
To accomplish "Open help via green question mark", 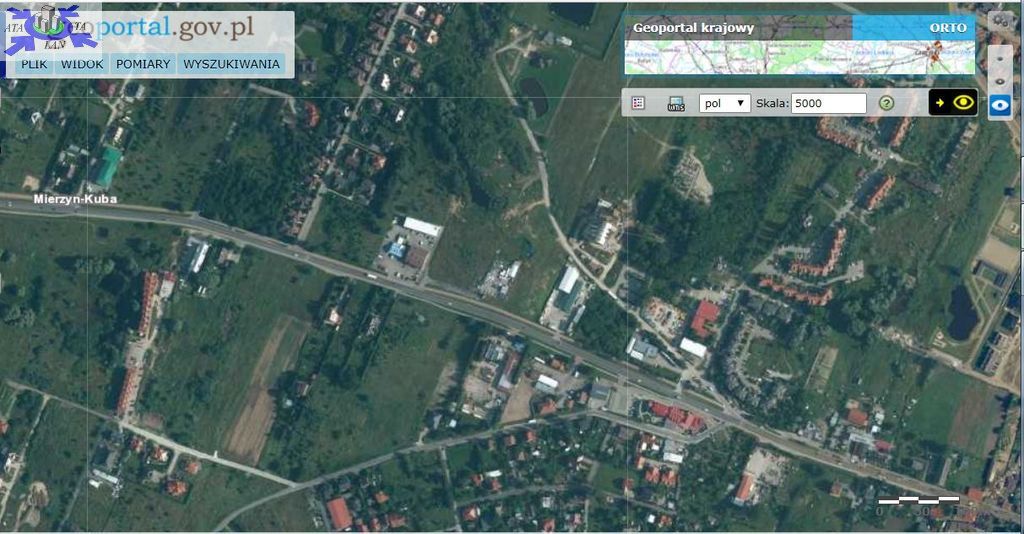I will pyautogui.click(x=886, y=103).
